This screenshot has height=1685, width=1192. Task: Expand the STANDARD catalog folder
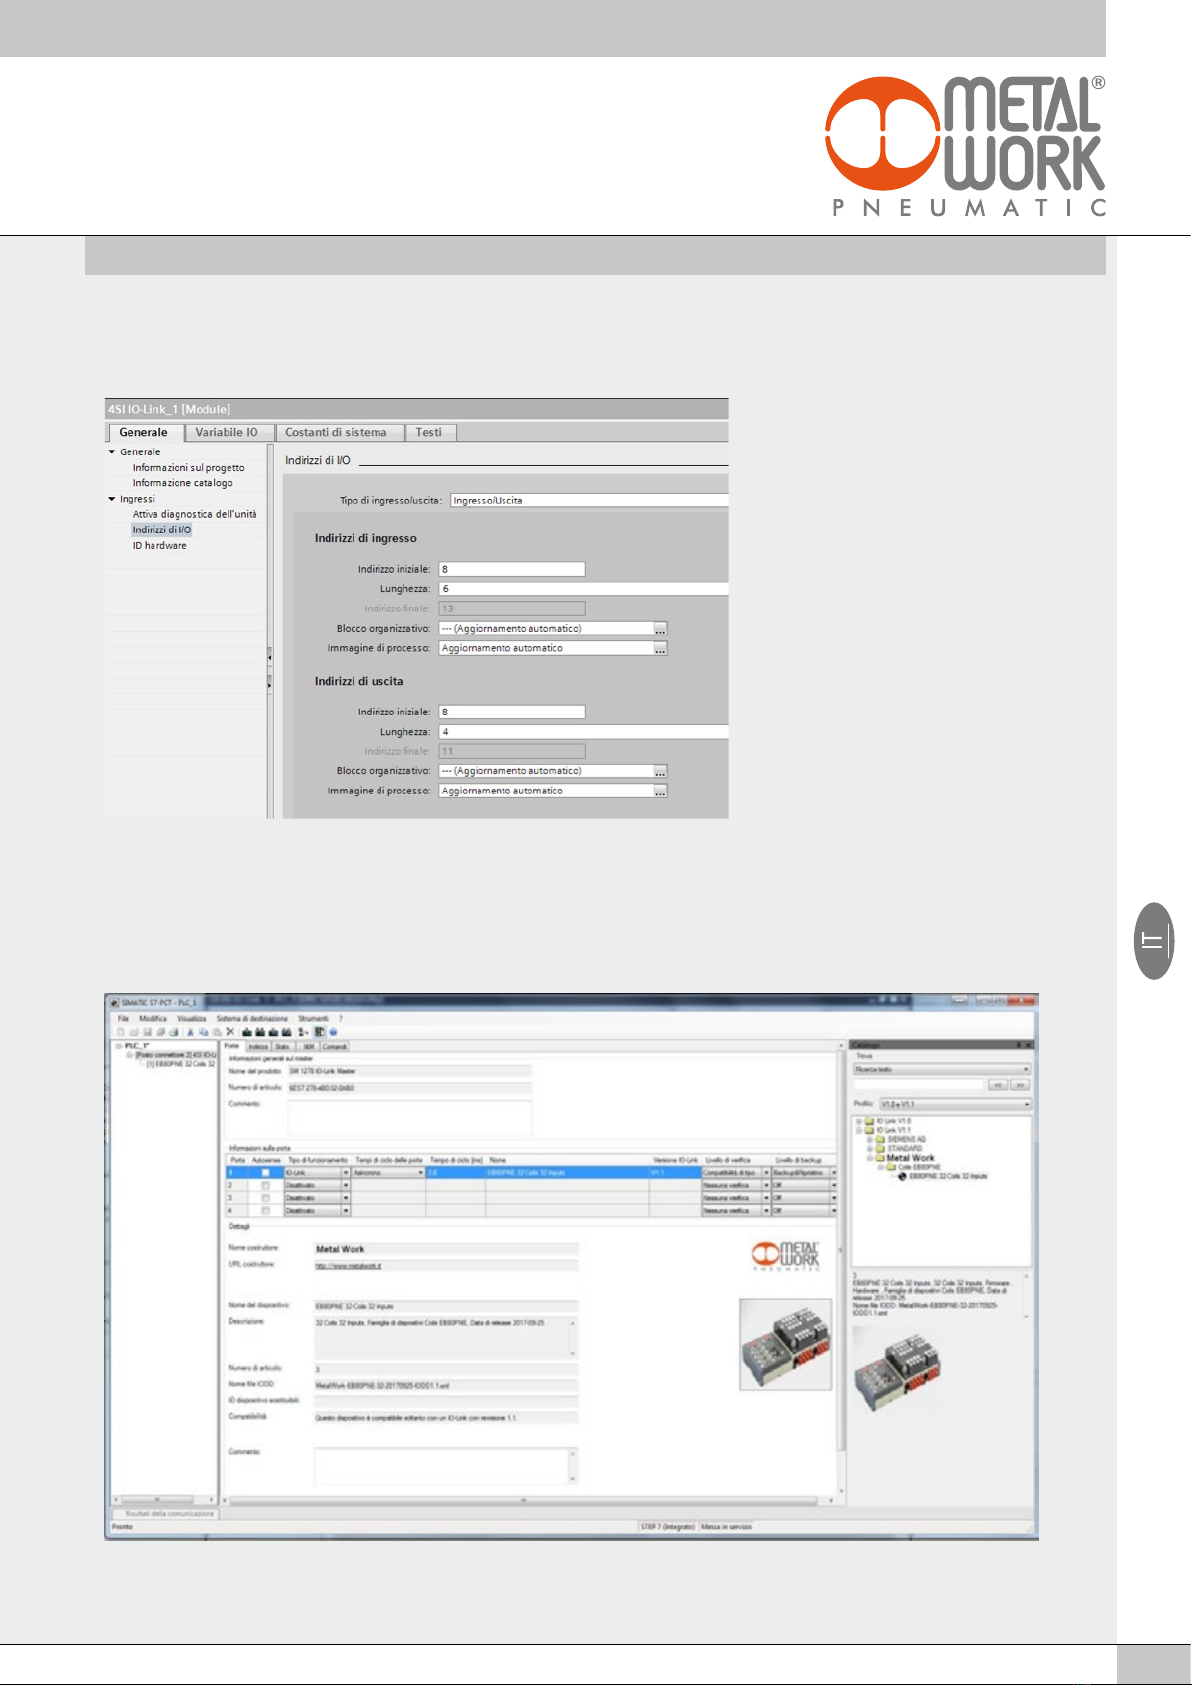870,1149
